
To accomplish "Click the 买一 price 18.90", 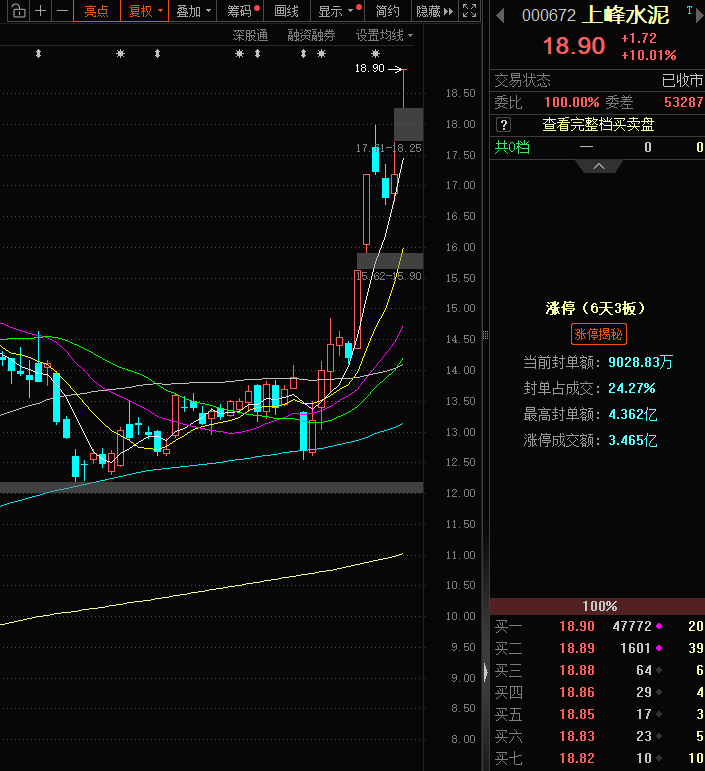I will click(577, 626).
